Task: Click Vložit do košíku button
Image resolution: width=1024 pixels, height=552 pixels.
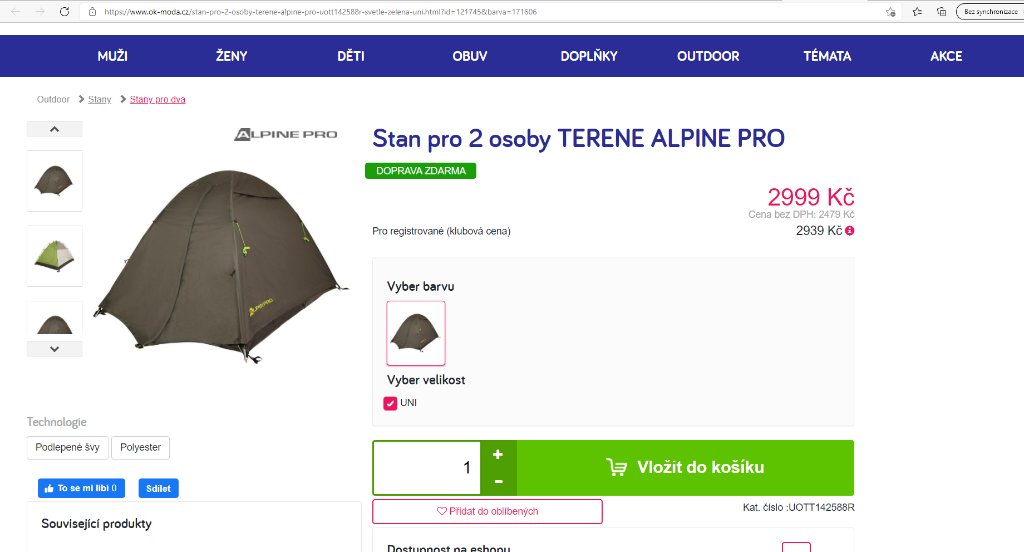Action: (685, 467)
